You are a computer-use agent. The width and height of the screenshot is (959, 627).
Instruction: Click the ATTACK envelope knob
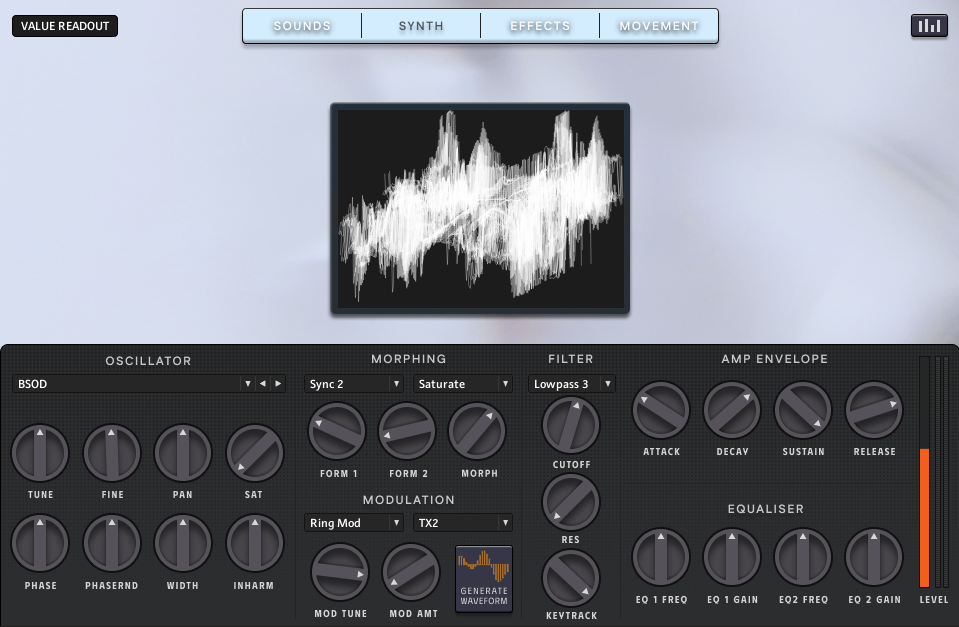(661, 410)
